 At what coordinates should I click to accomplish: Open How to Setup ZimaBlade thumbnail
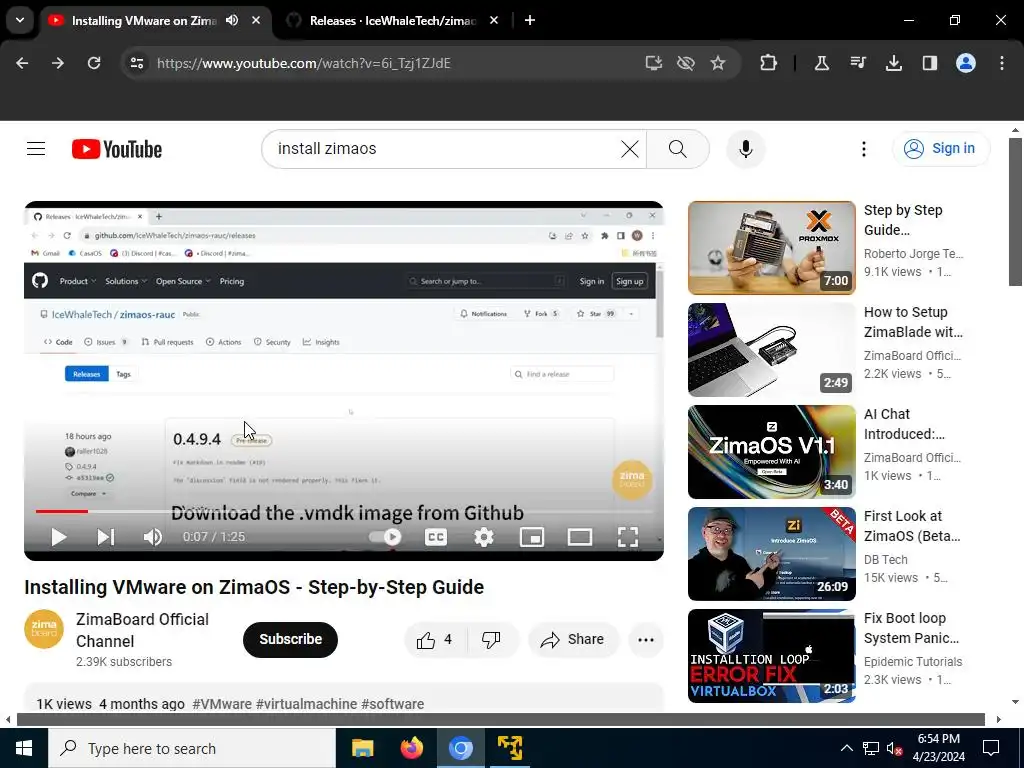pos(771,350)
